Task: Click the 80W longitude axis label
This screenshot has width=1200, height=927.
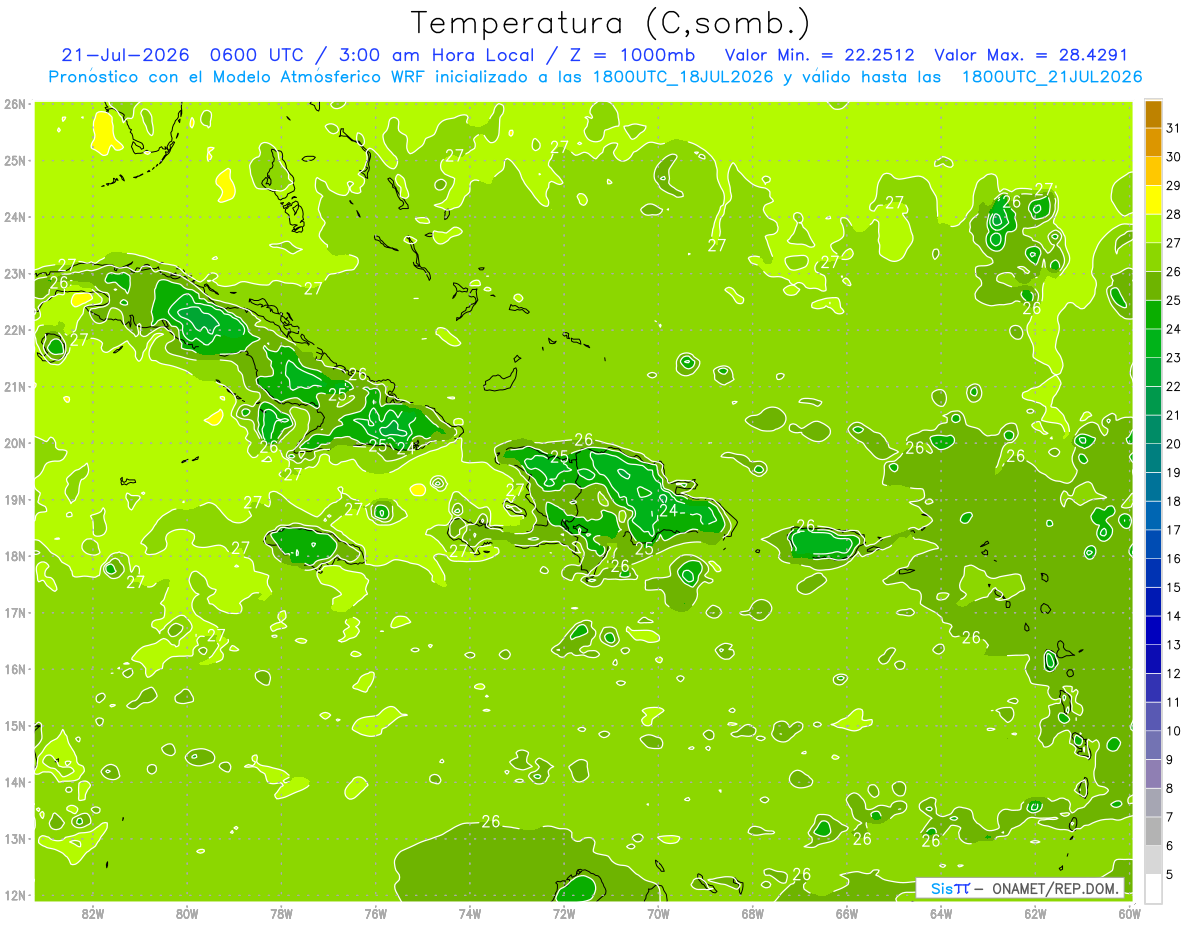Action: coord(187,913)
